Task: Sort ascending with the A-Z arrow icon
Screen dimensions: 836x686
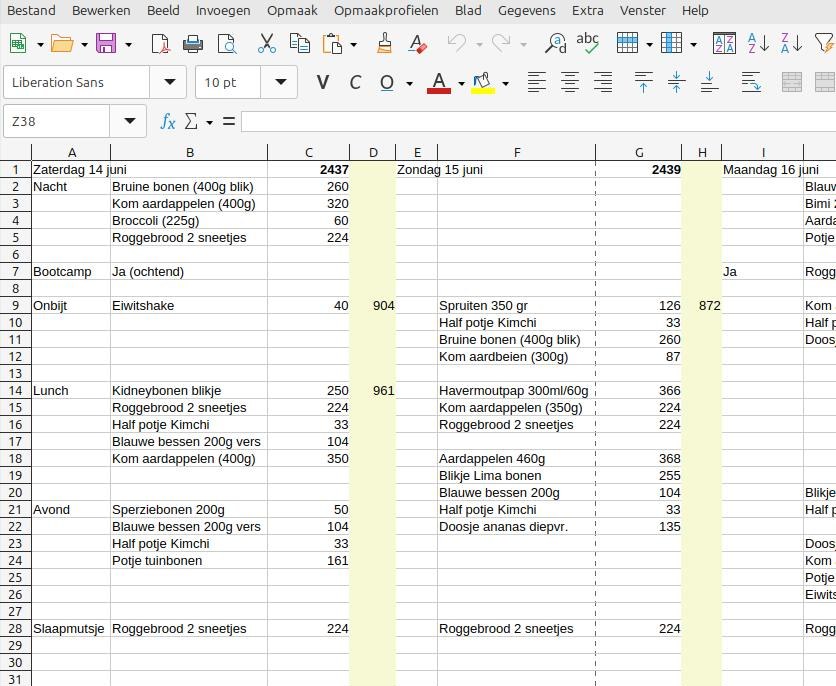Action: coord(758,44)
